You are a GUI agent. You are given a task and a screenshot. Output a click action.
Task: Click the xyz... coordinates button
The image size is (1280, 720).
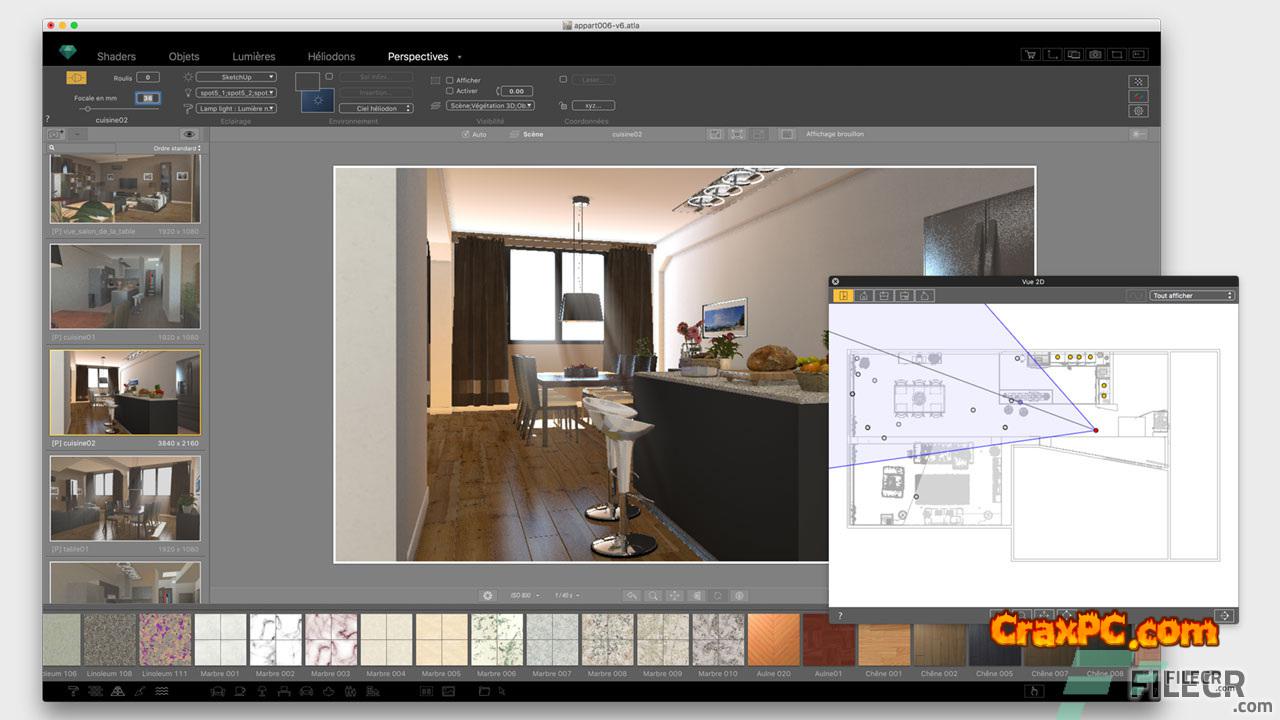(592, 105)
